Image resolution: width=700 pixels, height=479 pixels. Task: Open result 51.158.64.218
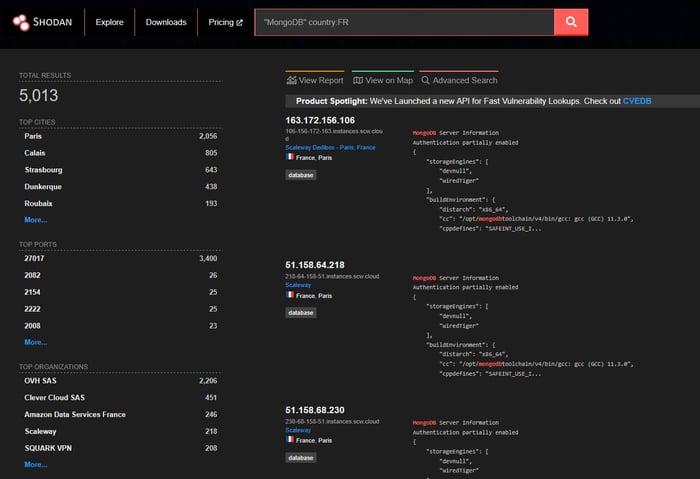315,265
